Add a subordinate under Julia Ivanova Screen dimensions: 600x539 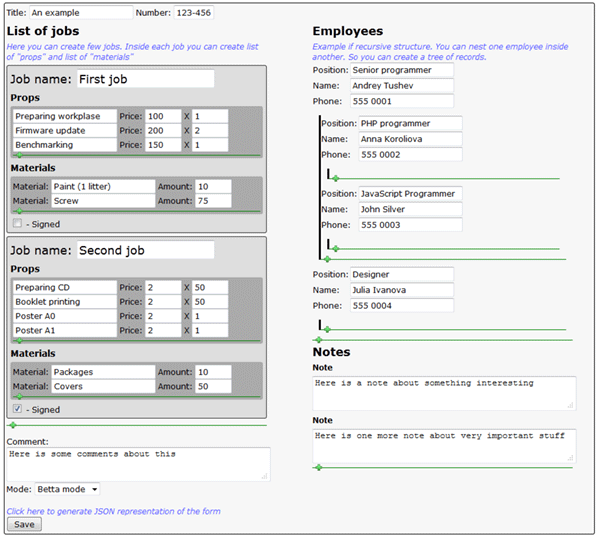[327, 329]
